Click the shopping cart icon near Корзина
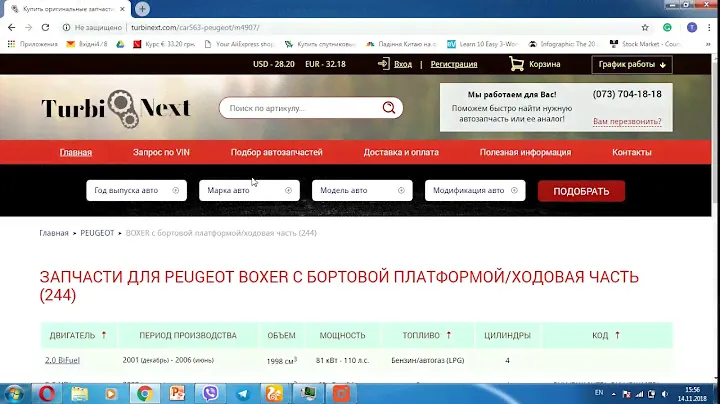The width and height of the screenshot is (720, 404). coord(516,64)
